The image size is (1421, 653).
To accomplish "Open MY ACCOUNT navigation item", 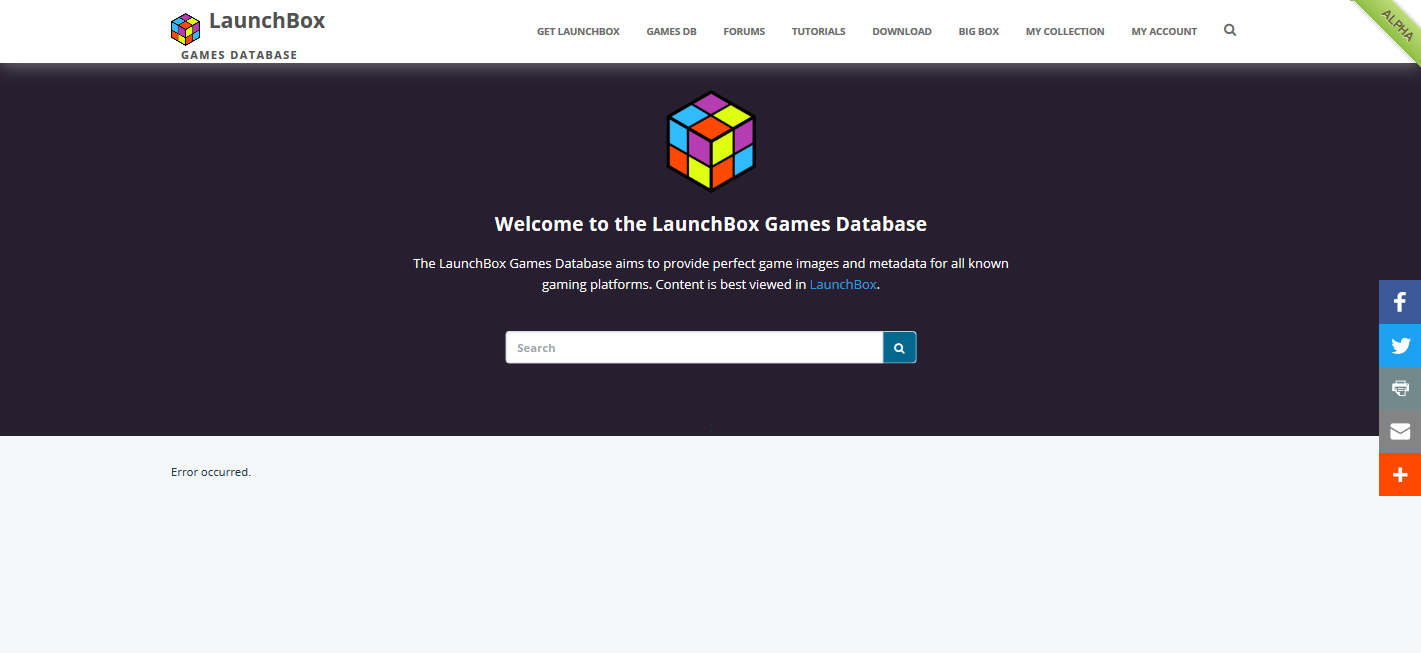I will coord(1164,32).
